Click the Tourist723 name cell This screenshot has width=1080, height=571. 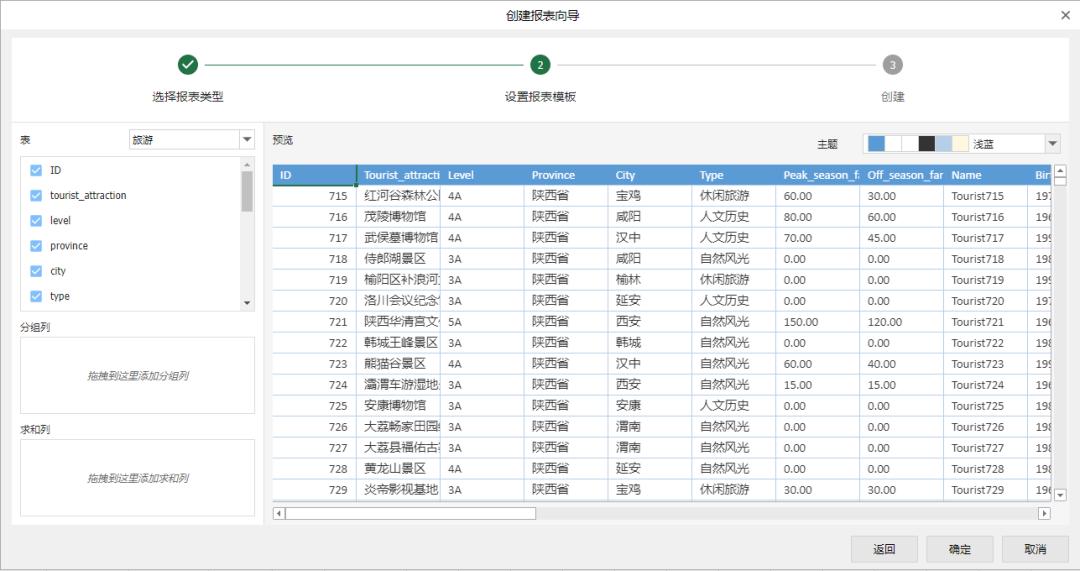(x=986, y=364)
